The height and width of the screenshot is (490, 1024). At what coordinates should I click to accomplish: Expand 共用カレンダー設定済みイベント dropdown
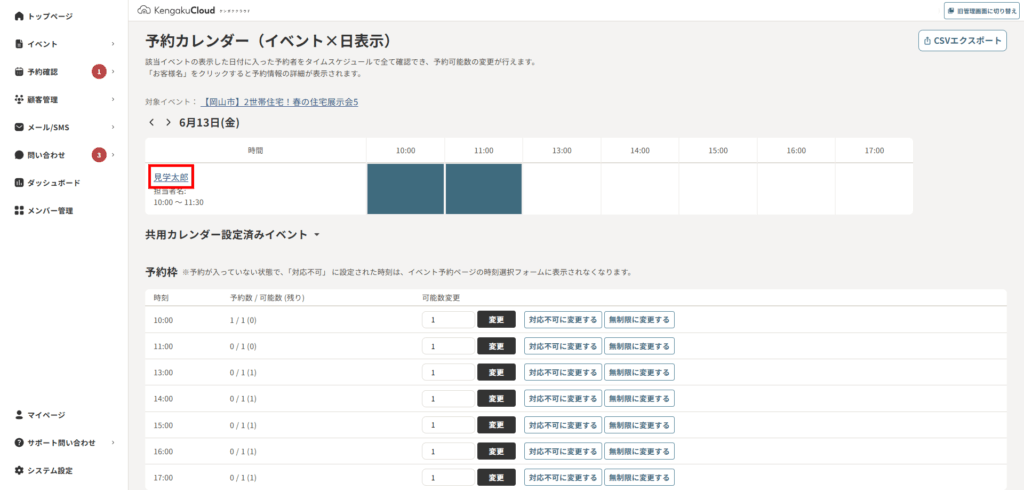point(317,235)
